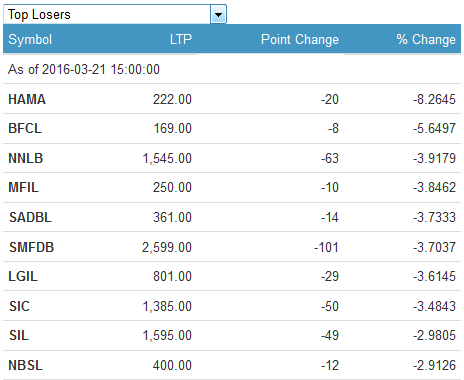Select the NNLB symbol link
The width and height of the screenshot is (464, 380).
[x=26, y=158]
